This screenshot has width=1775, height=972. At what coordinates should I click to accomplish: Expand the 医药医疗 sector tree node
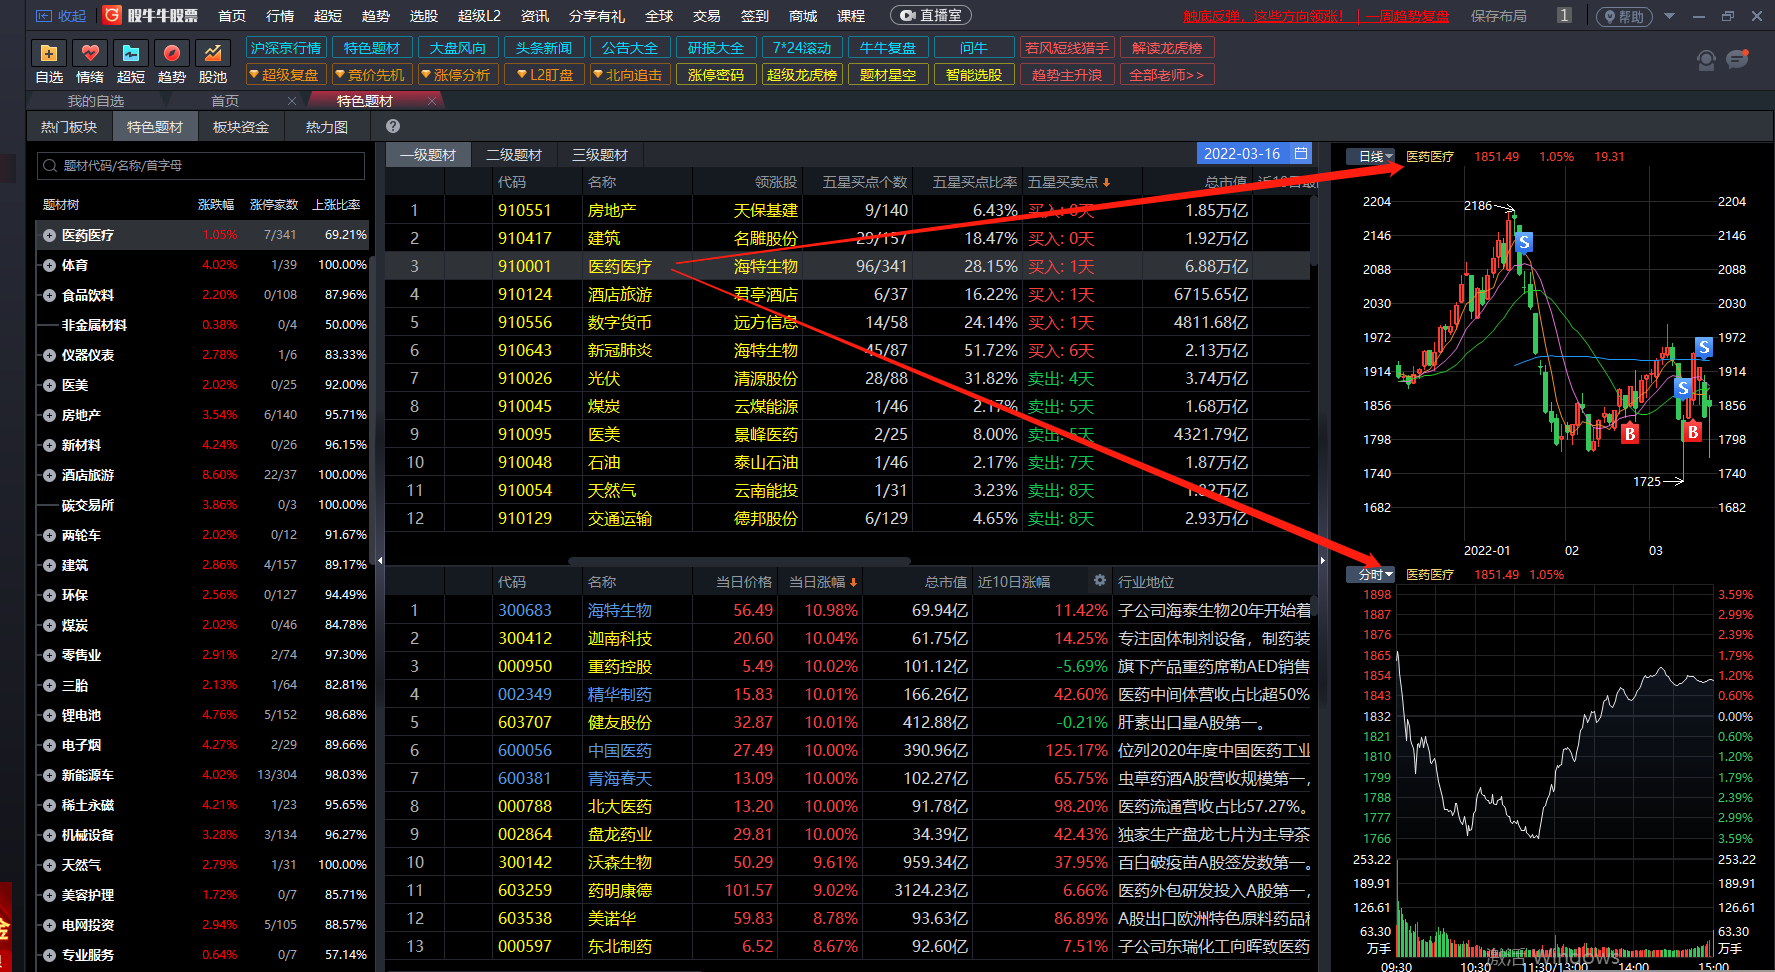click(x=49, y=235)
